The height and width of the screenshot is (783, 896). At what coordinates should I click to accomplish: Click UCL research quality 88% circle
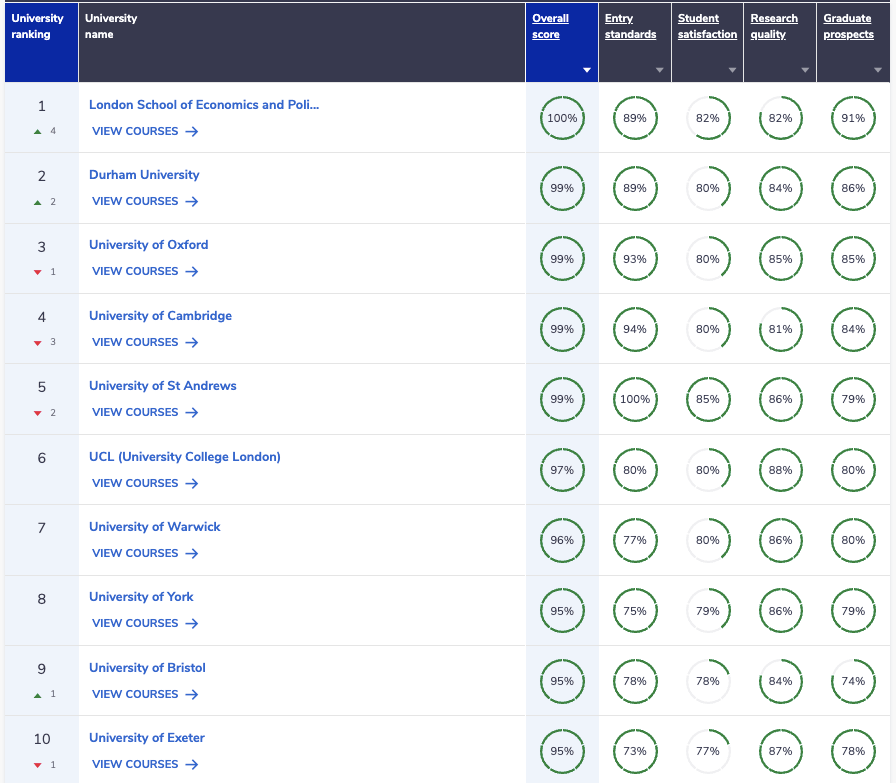tap(781, 470)
